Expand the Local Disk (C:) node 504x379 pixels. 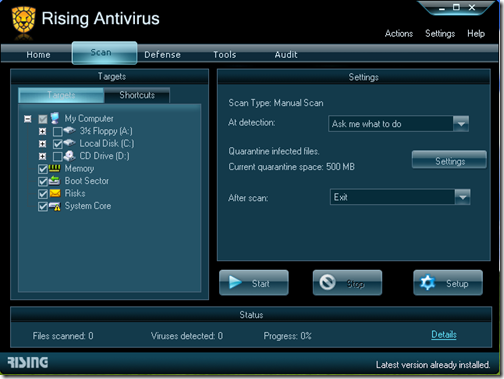43,144
